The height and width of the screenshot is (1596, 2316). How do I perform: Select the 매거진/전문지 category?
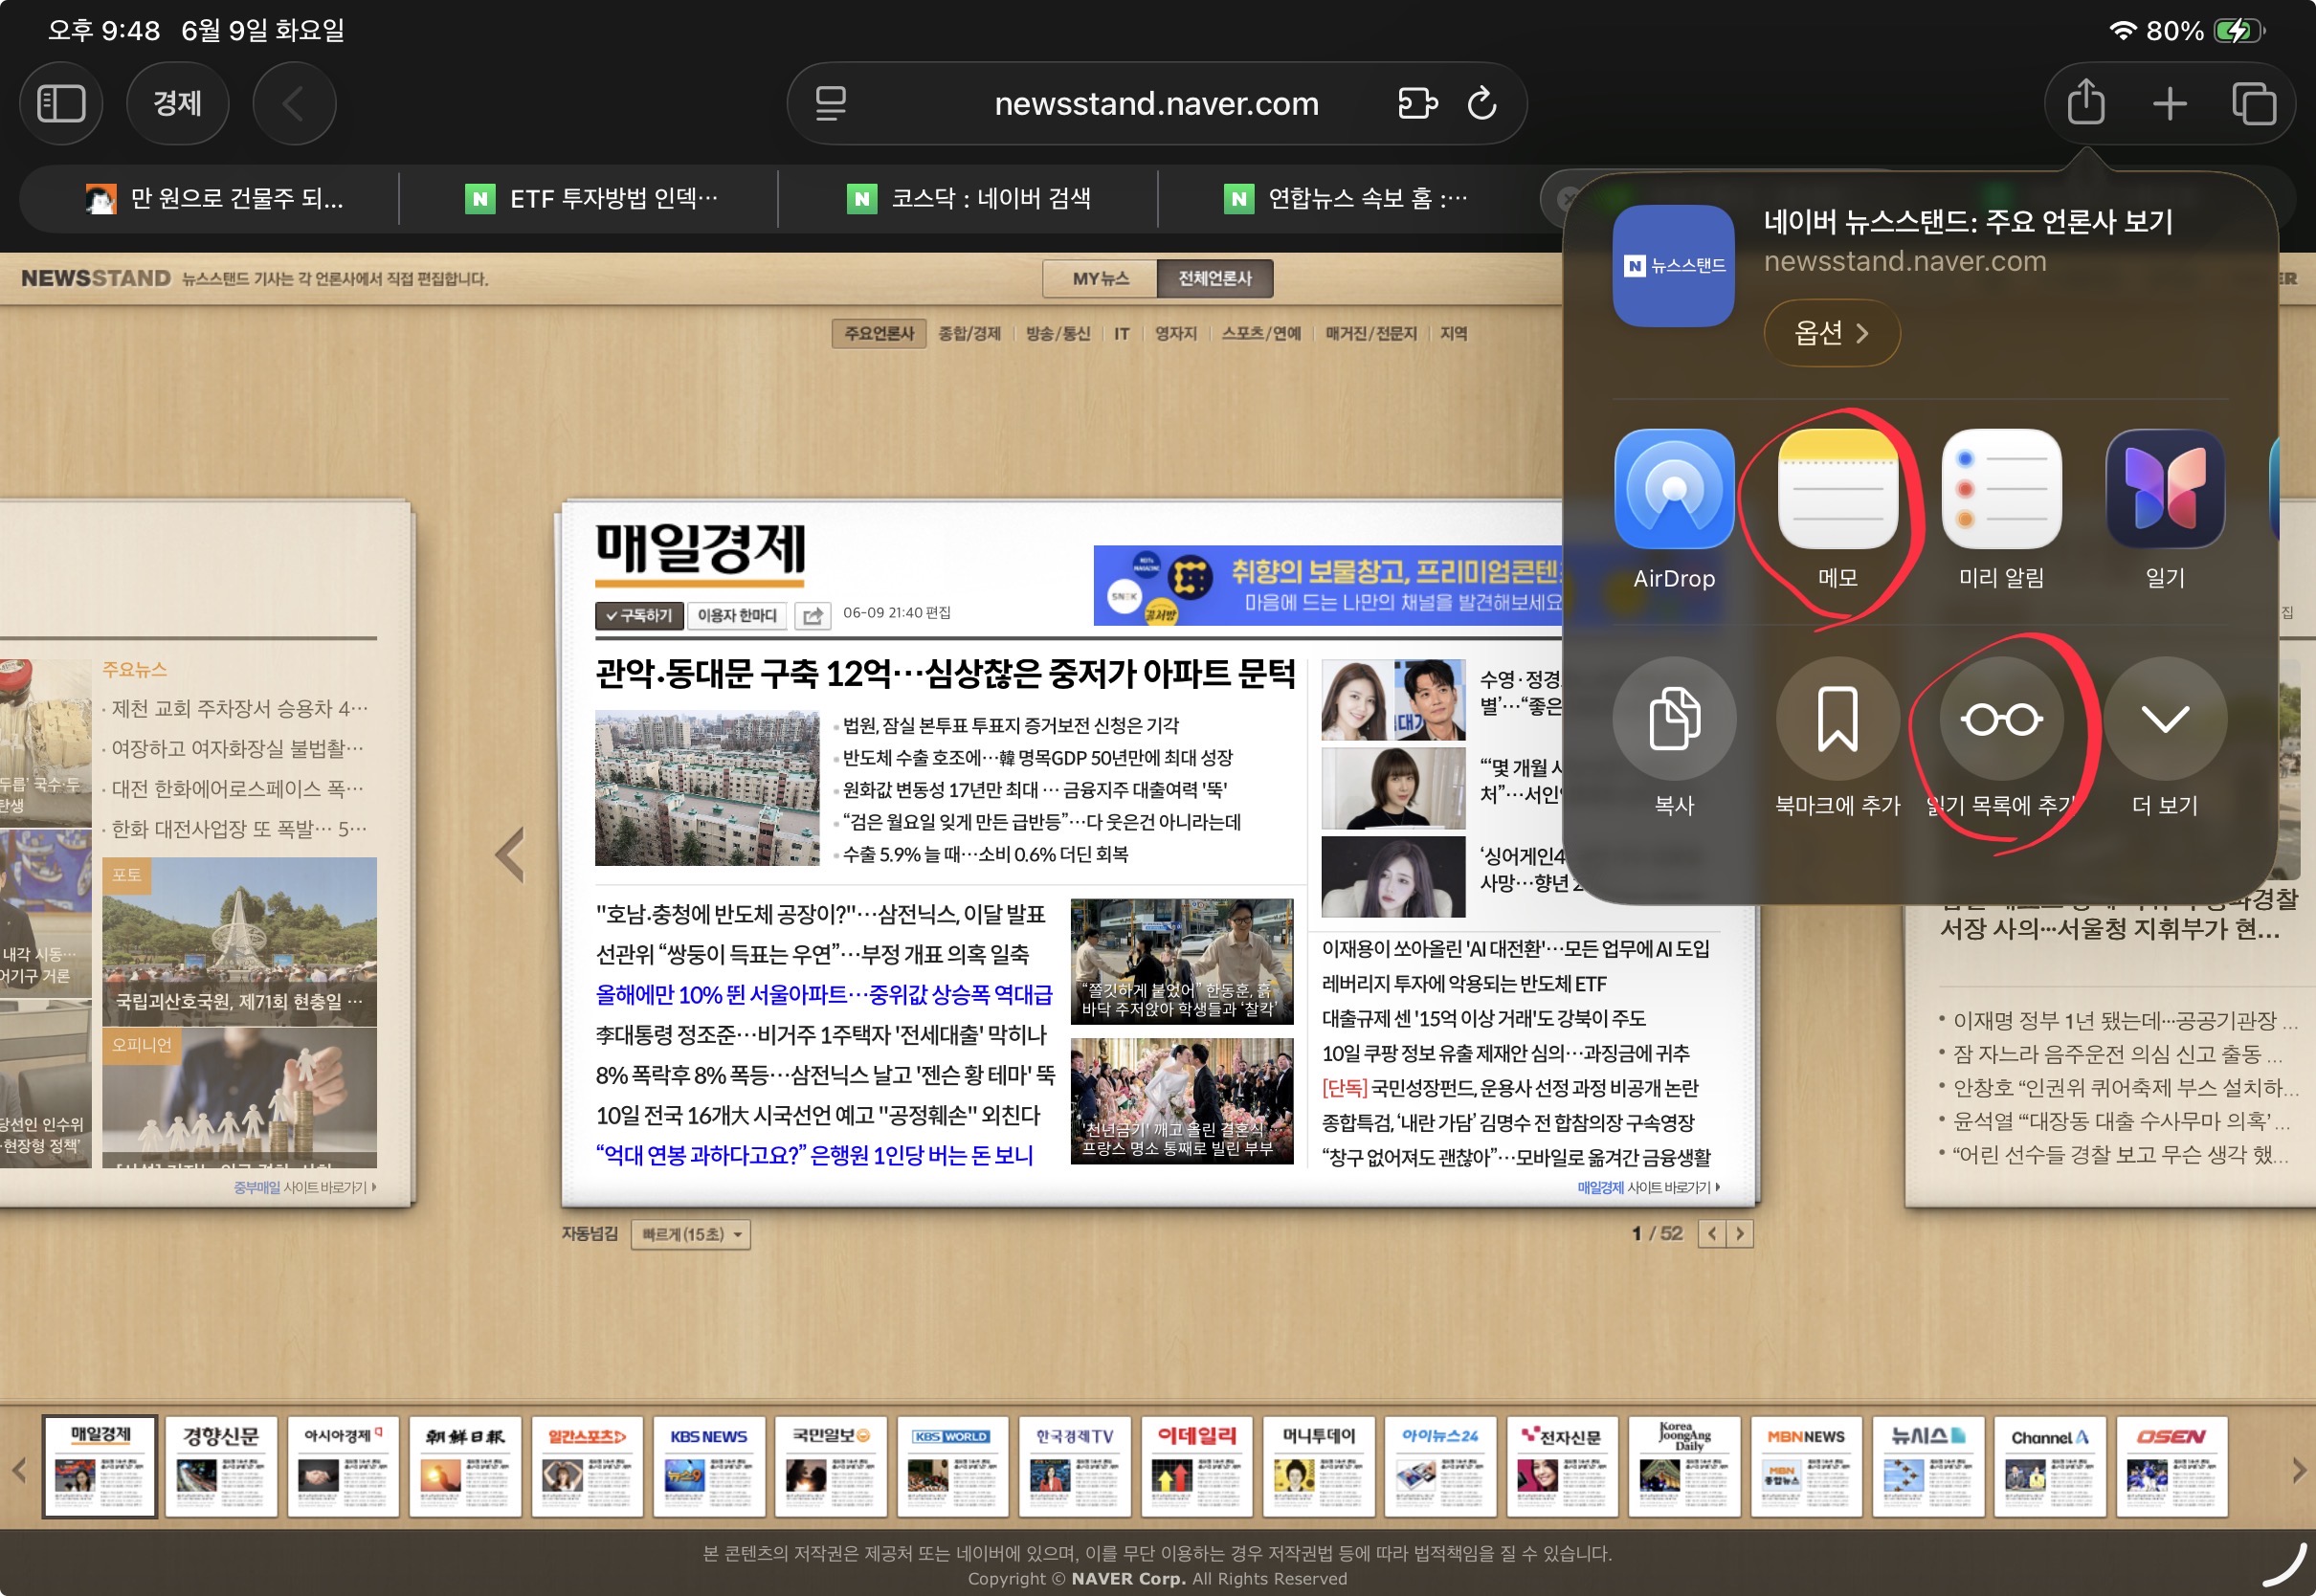(1371, 334)
